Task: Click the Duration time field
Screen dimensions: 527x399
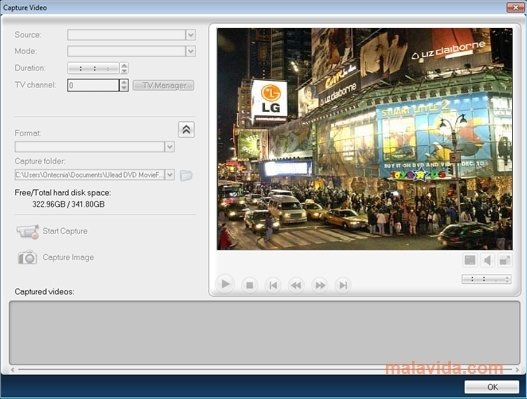Action: tap(93, 68)
